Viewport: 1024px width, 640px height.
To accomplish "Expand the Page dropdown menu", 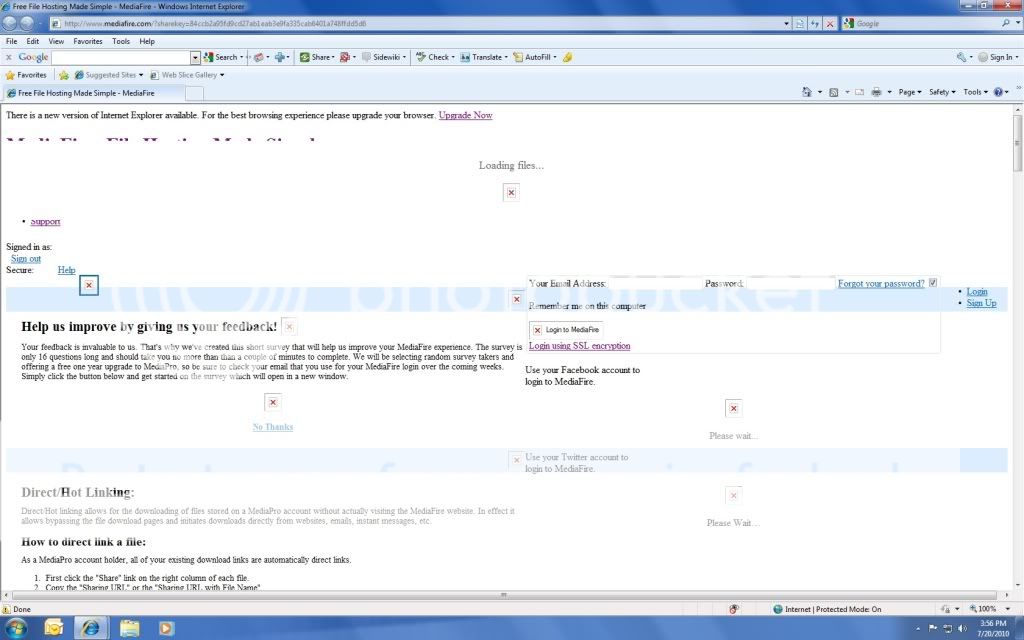I will tap(909, 92).
